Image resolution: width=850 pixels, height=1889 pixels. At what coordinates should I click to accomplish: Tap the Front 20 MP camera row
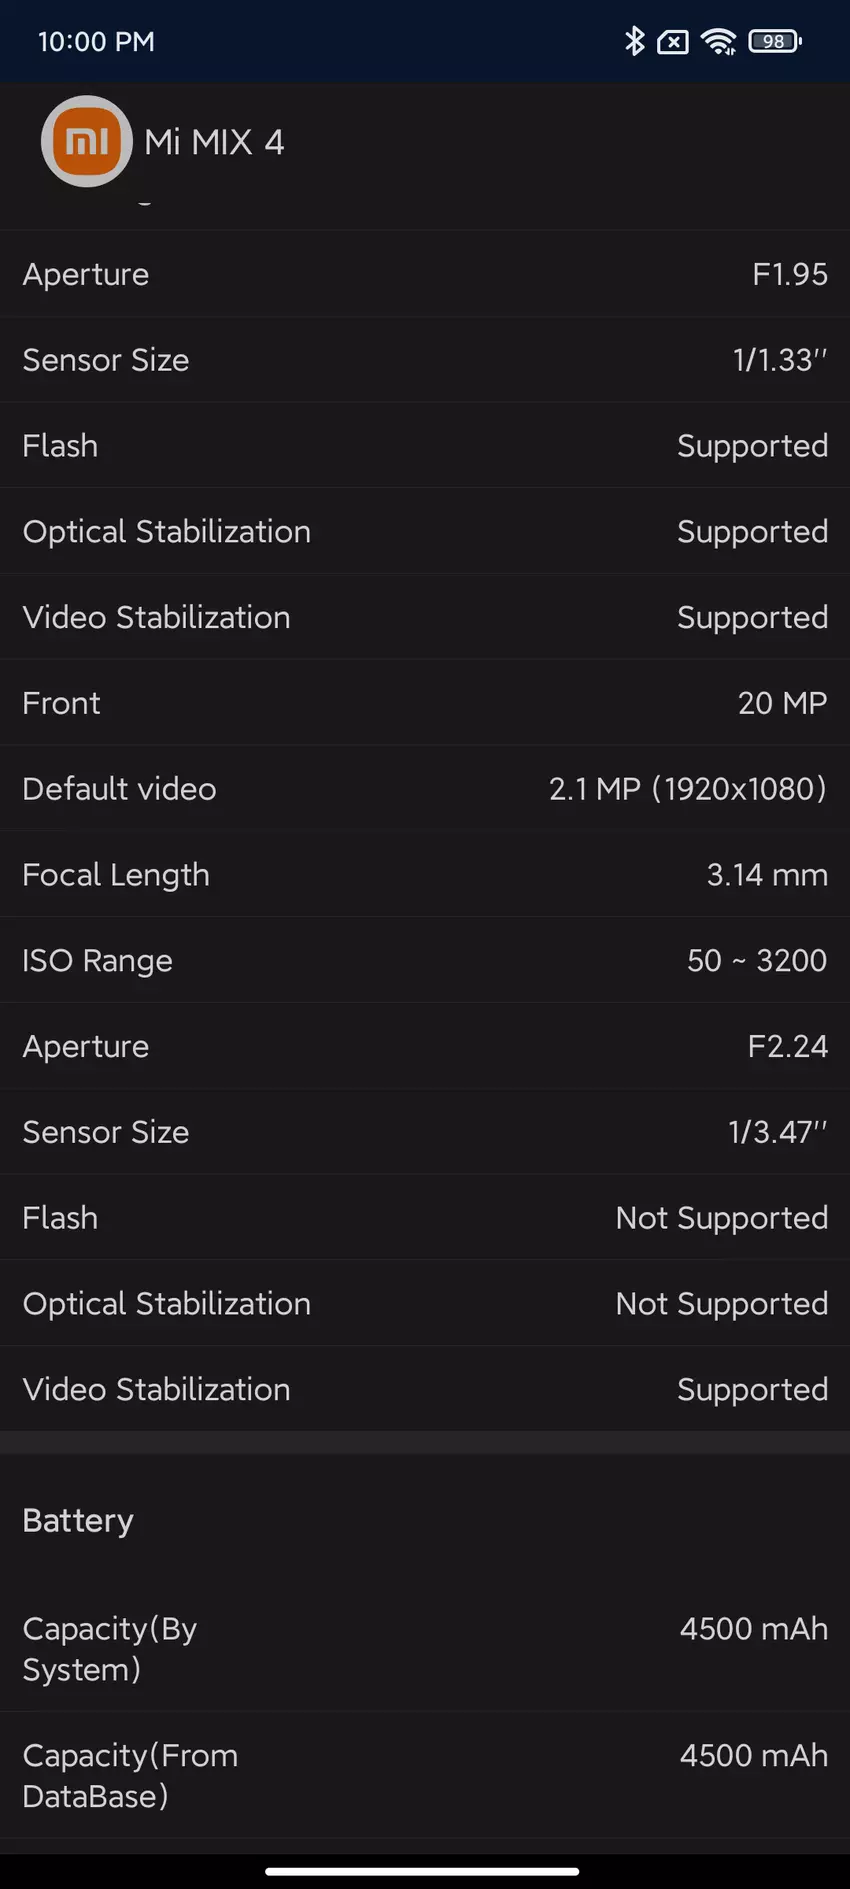point(425,703)
